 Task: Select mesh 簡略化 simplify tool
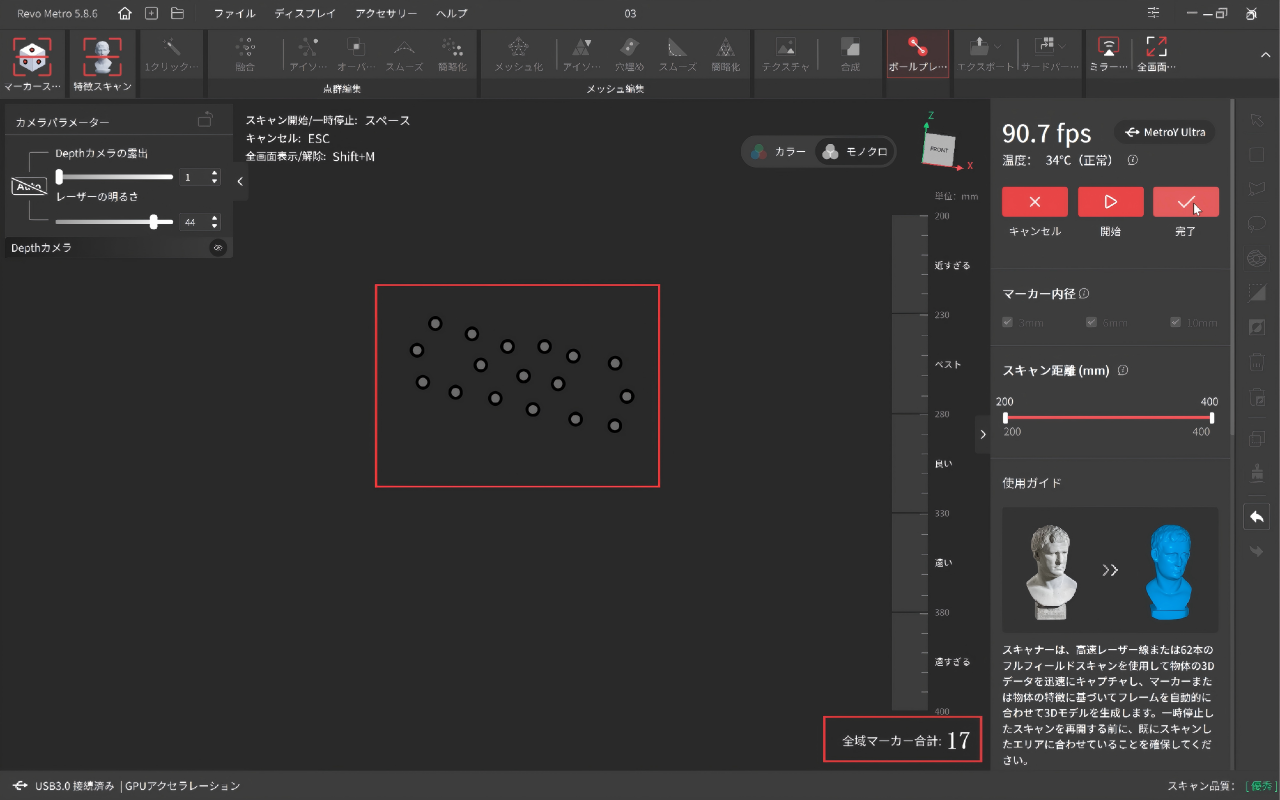click(x=726, y=55)
